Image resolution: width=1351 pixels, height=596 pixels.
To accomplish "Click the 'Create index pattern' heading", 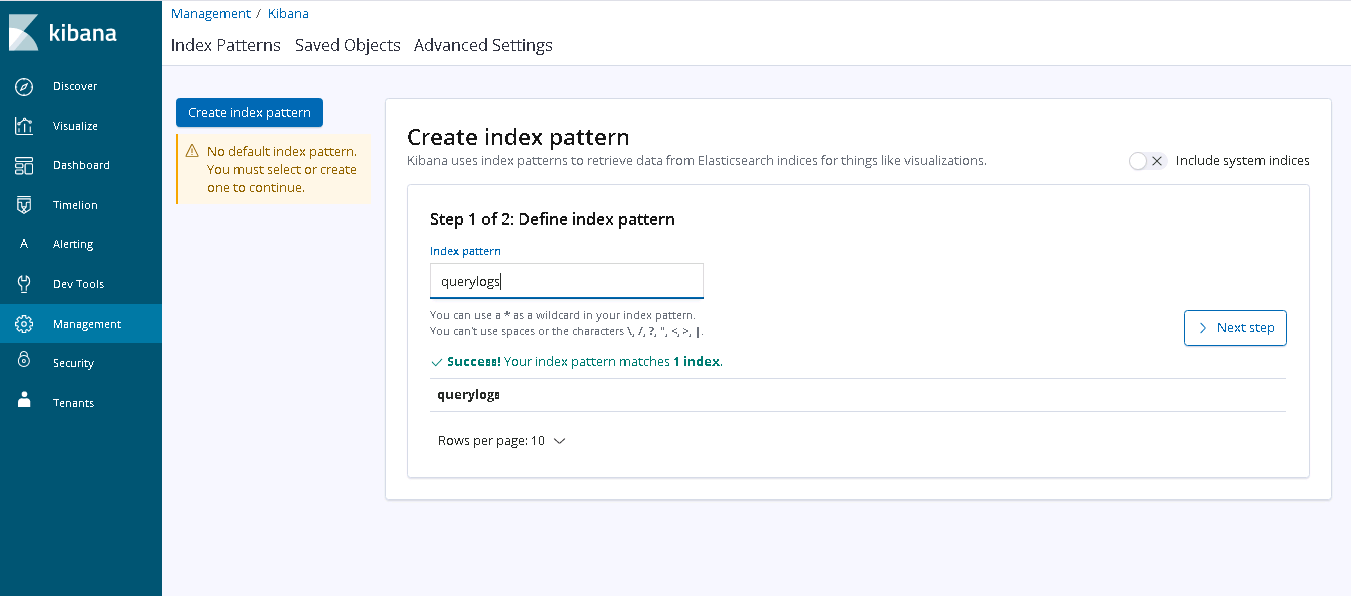I will (x=518, y=138).
